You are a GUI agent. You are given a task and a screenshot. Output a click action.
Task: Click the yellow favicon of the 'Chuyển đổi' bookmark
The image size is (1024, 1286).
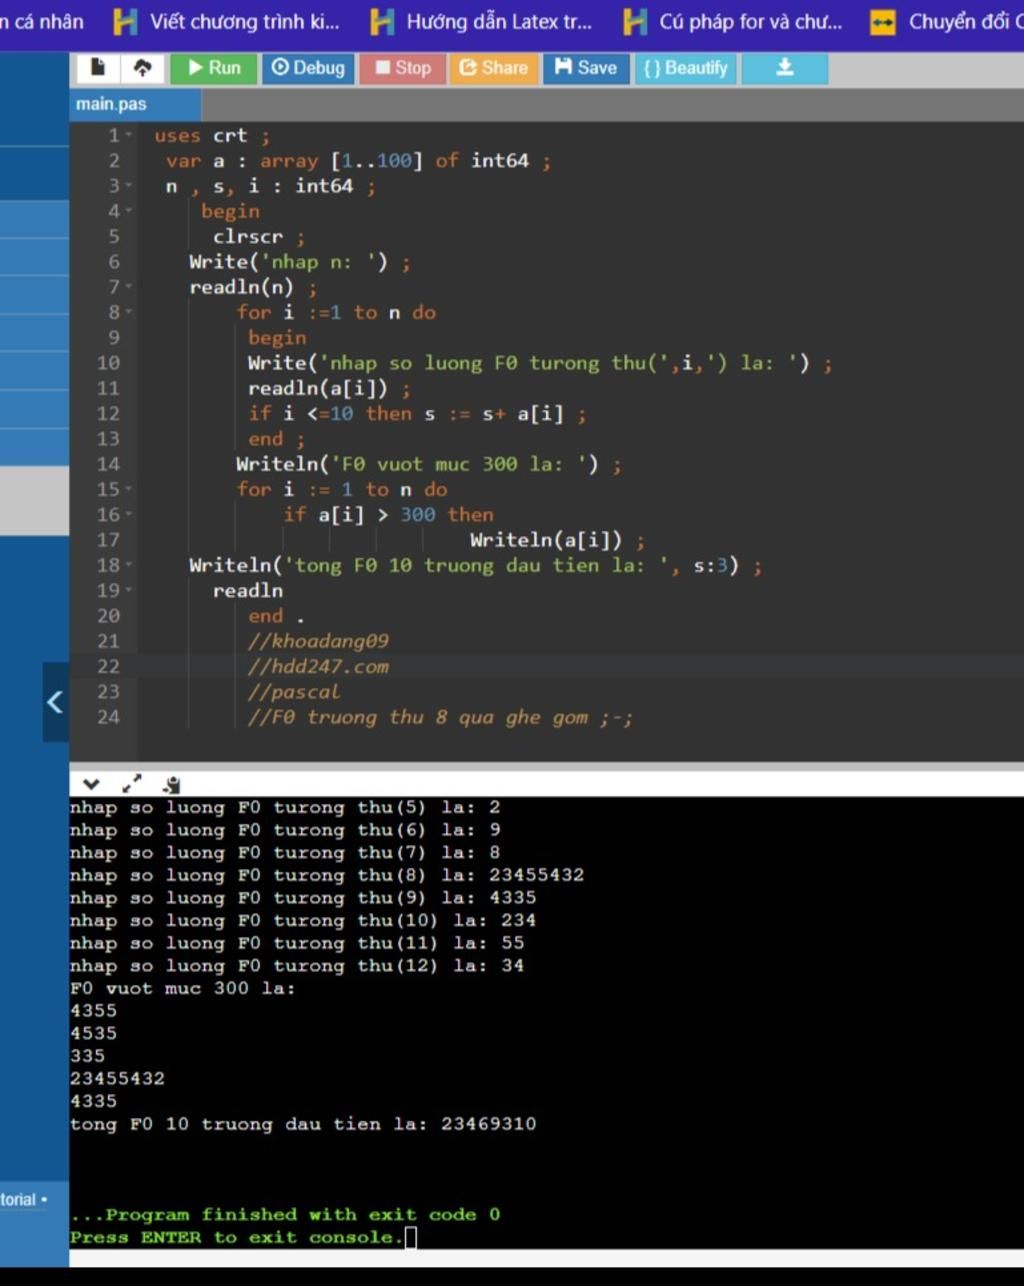[883, 21]
